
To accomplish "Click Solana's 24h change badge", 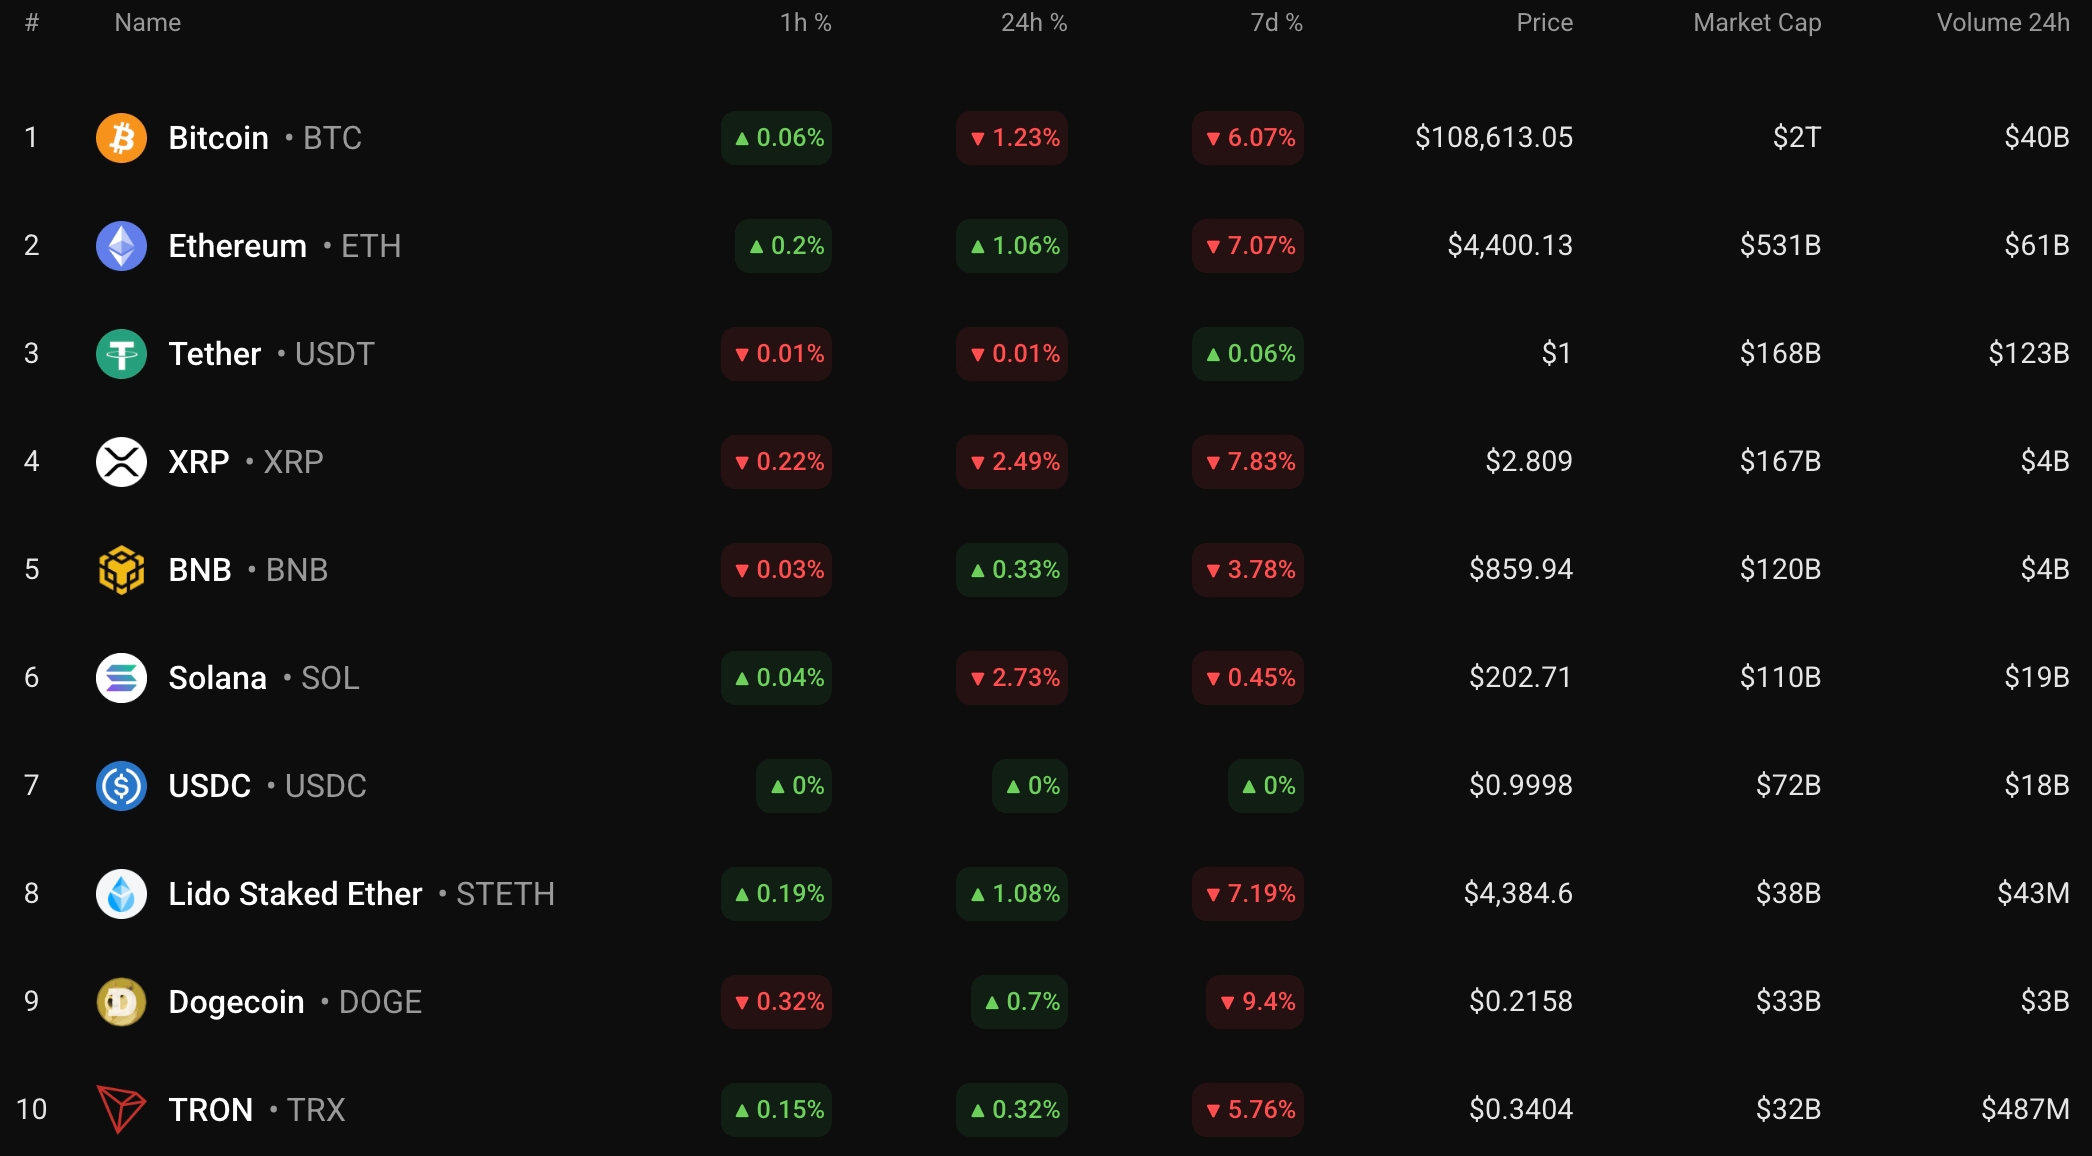I will point(1012,678).
